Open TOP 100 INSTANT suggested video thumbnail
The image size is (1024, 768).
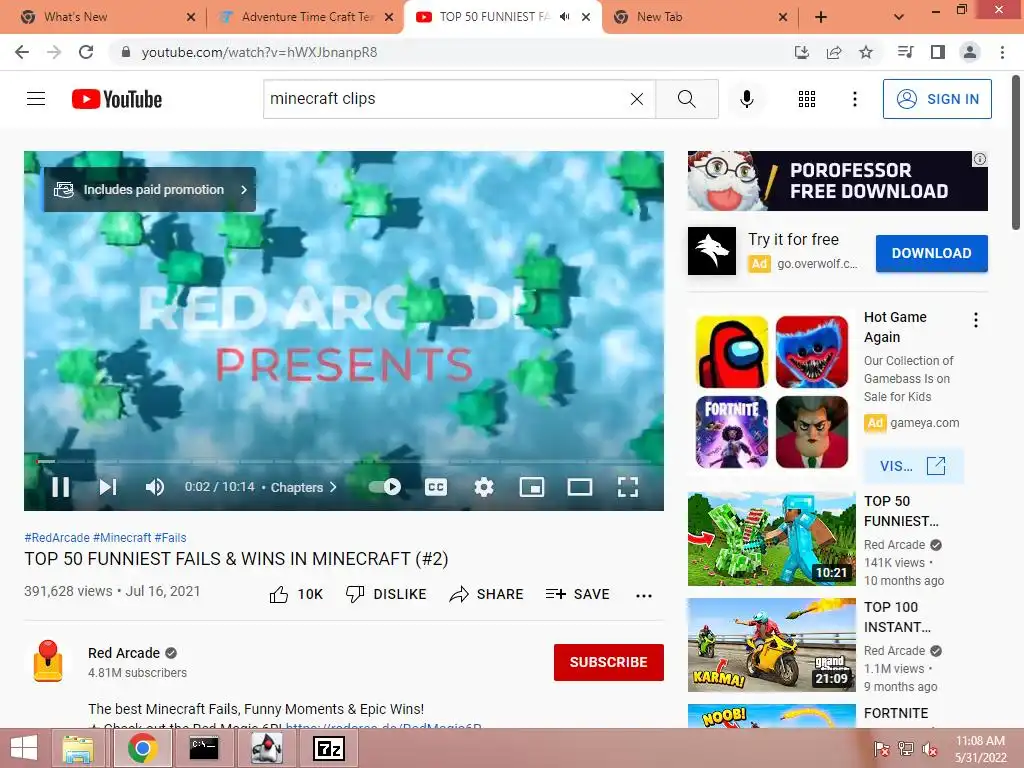click(772, 645)
